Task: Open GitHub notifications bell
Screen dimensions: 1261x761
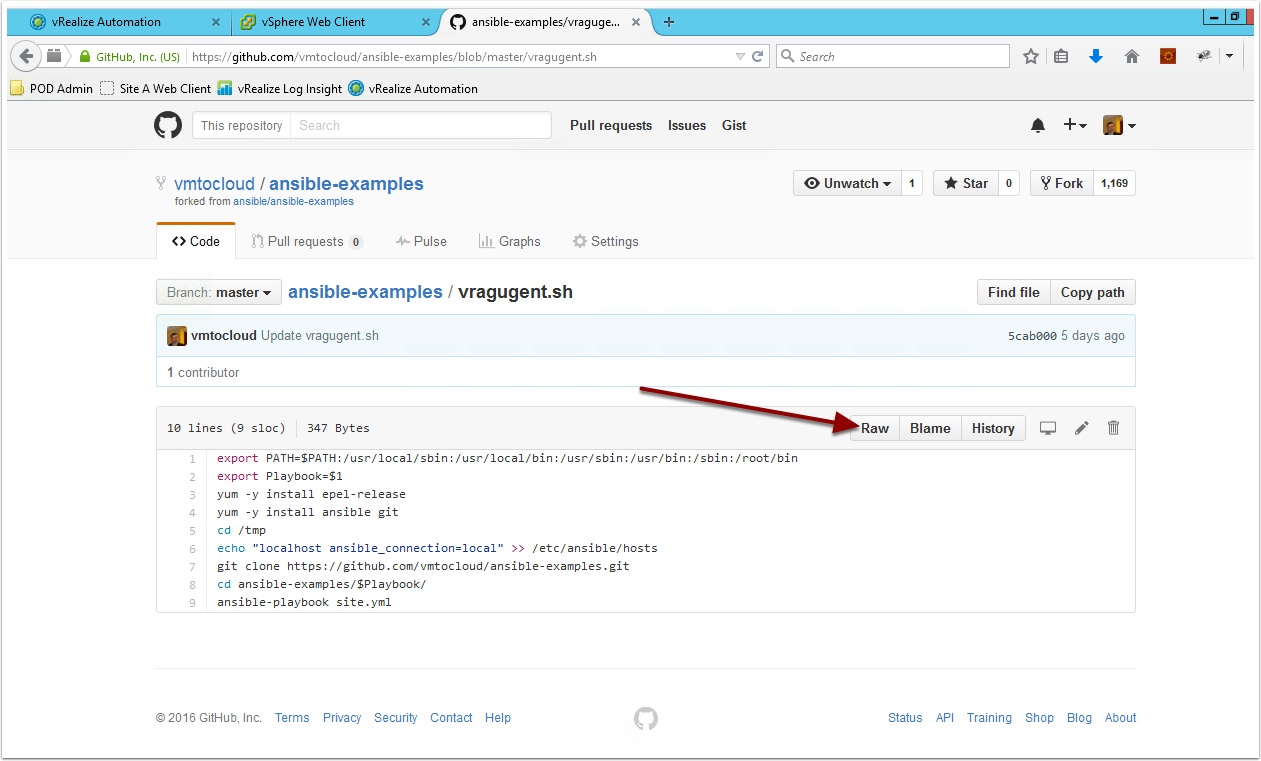Action: 1038,125
